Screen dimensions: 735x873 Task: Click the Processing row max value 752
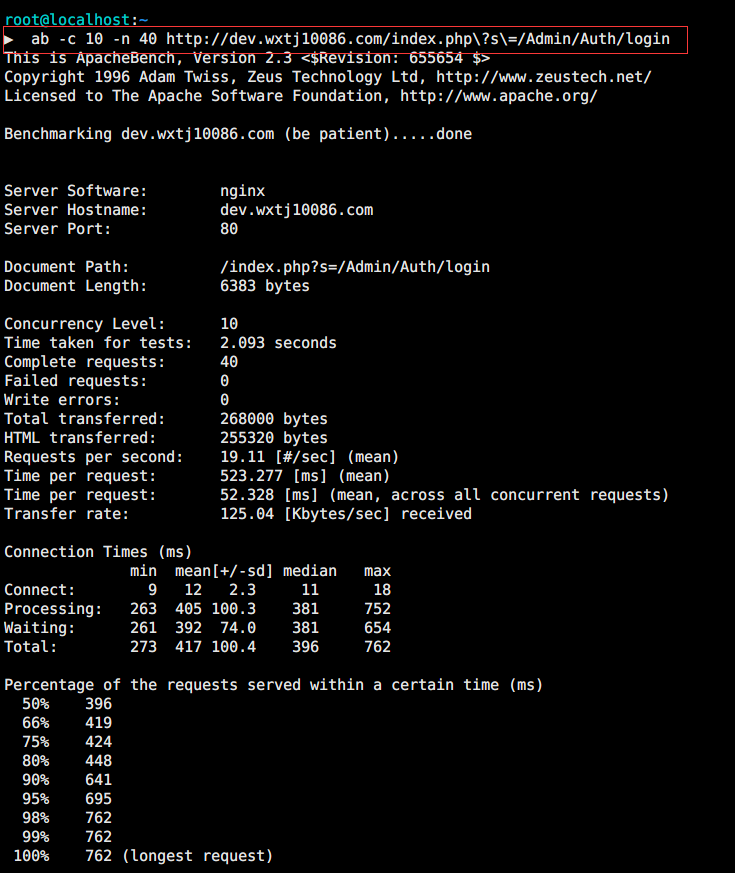click(378, 609)
